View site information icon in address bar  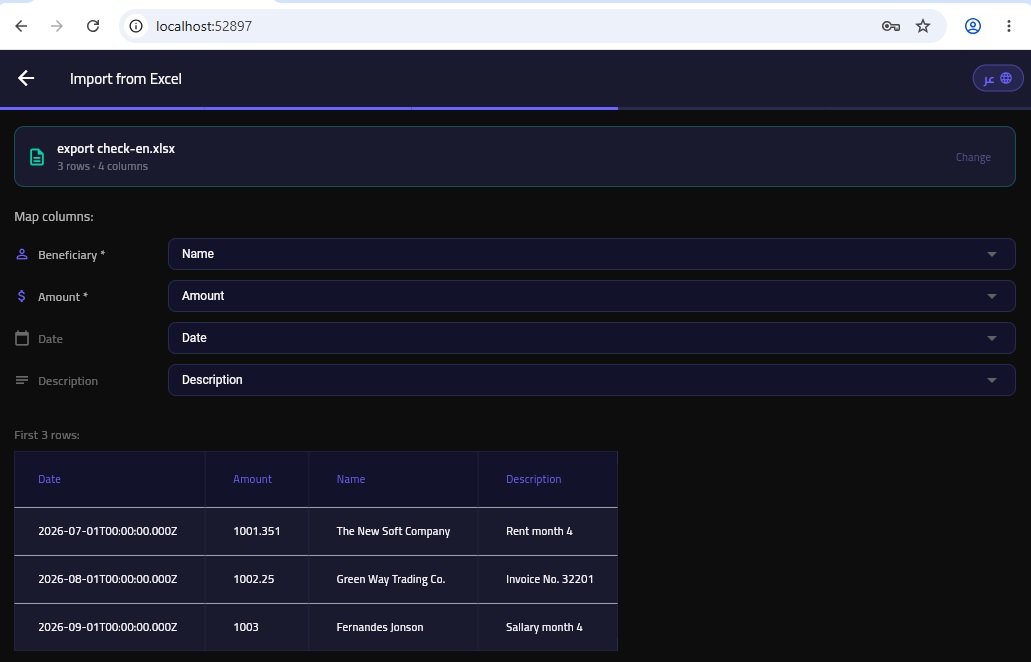(135, 26)
